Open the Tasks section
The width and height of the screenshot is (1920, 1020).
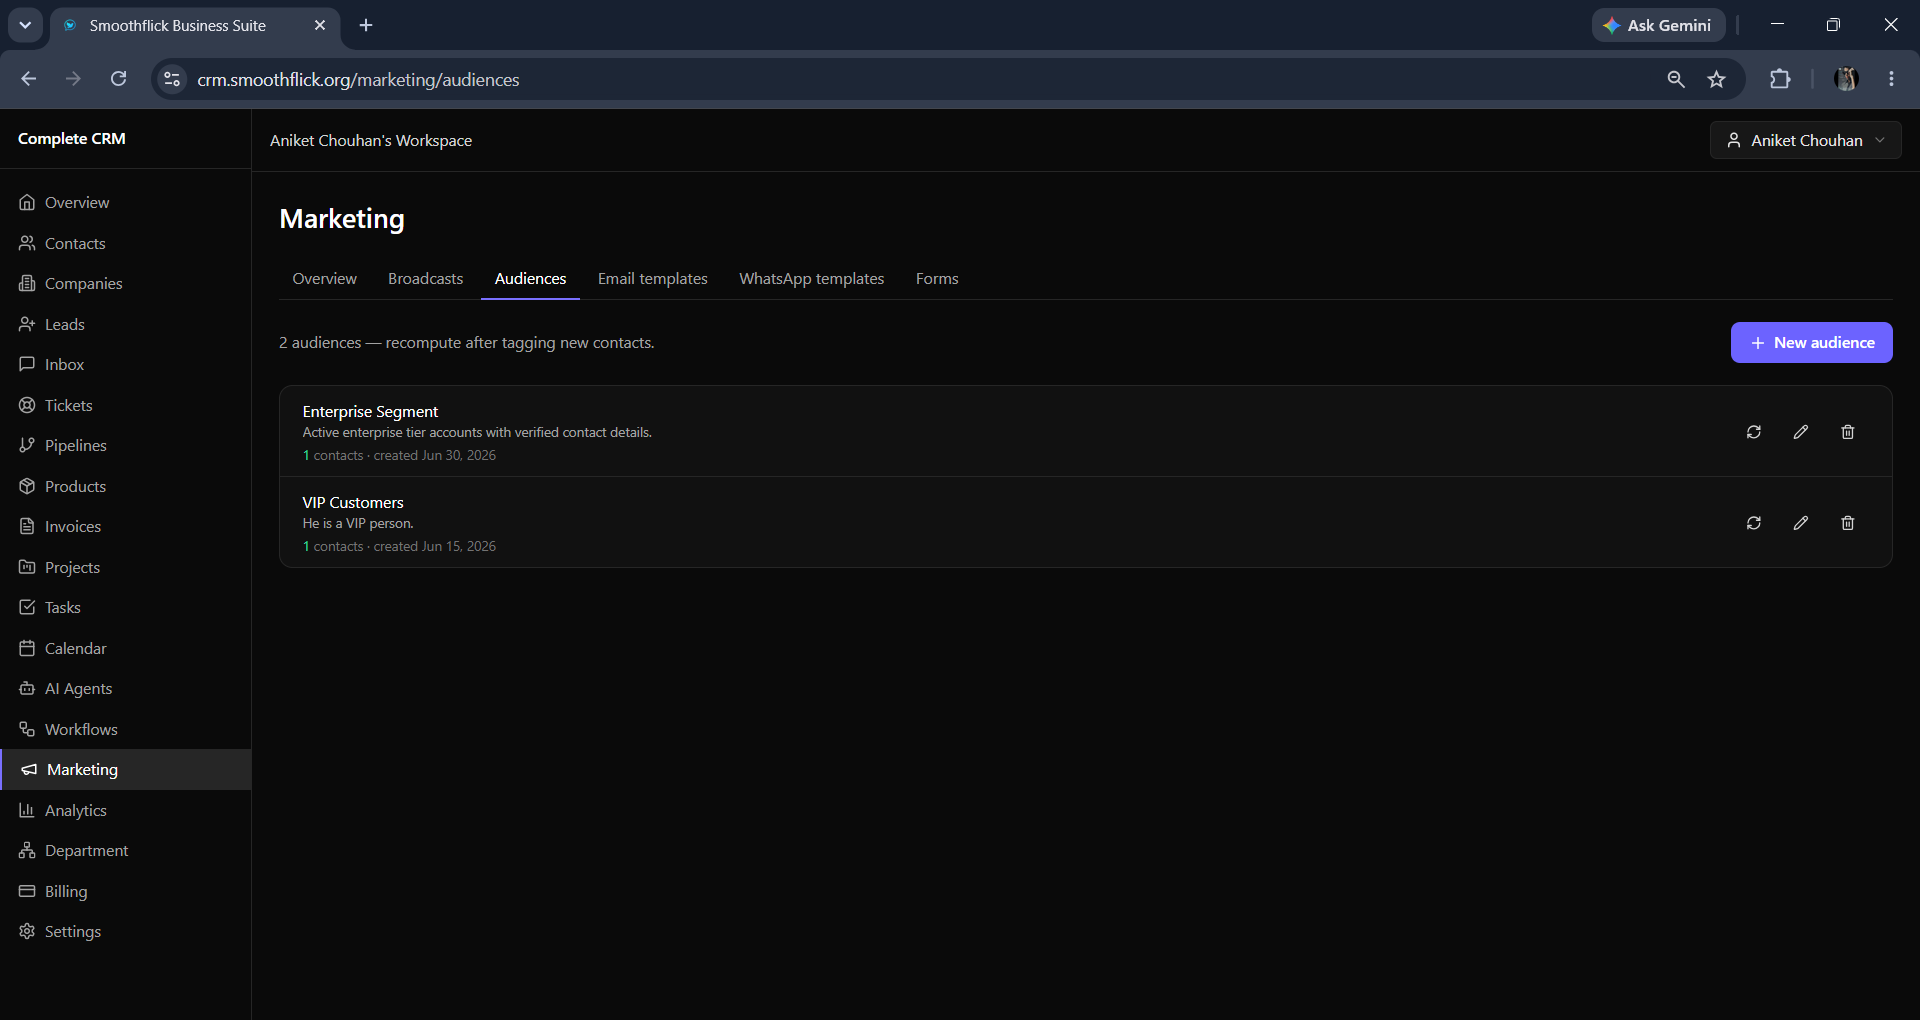tap(125, 608)
